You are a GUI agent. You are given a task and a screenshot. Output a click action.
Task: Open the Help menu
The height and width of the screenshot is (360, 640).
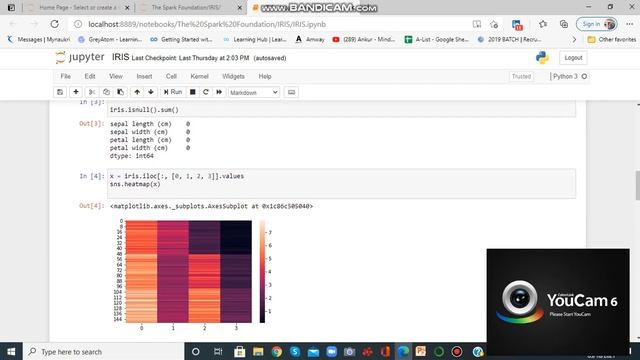click(x=264, y=76)
